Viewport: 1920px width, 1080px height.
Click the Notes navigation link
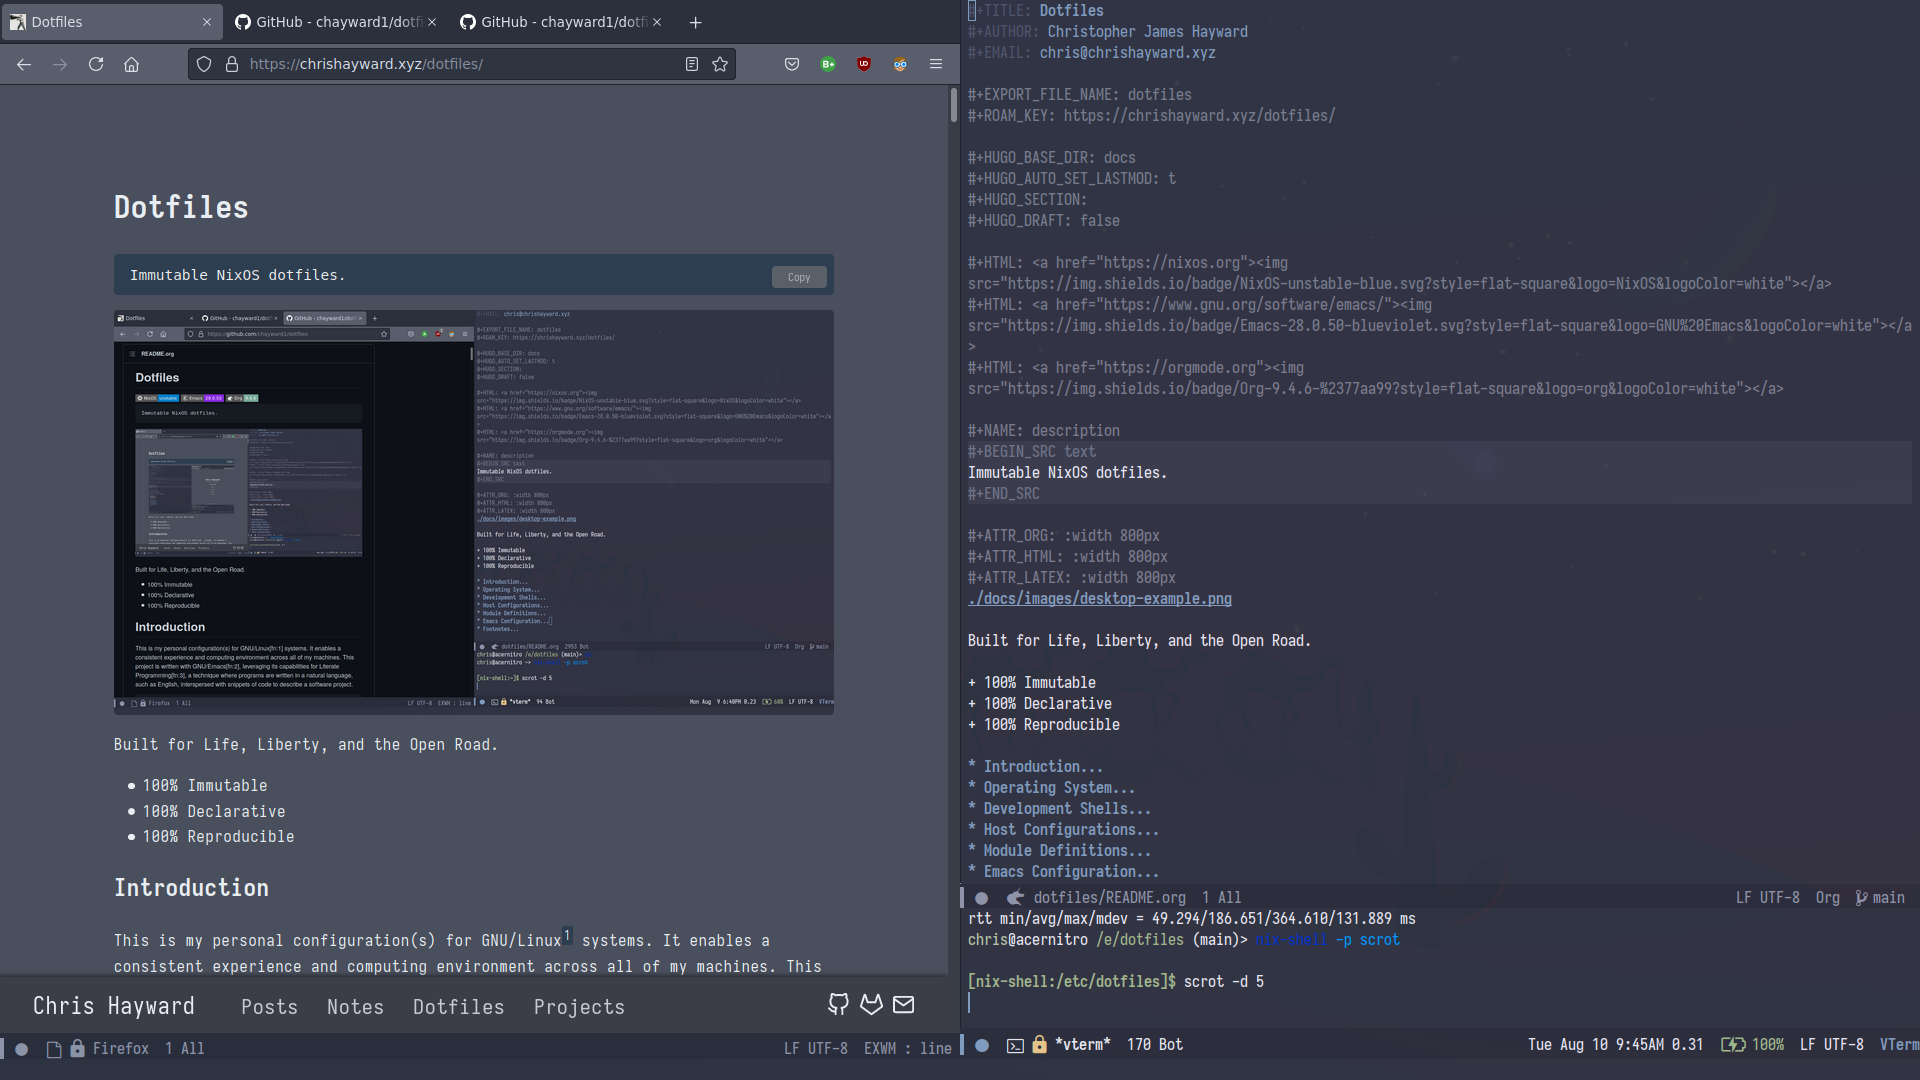click(355, 1006)
